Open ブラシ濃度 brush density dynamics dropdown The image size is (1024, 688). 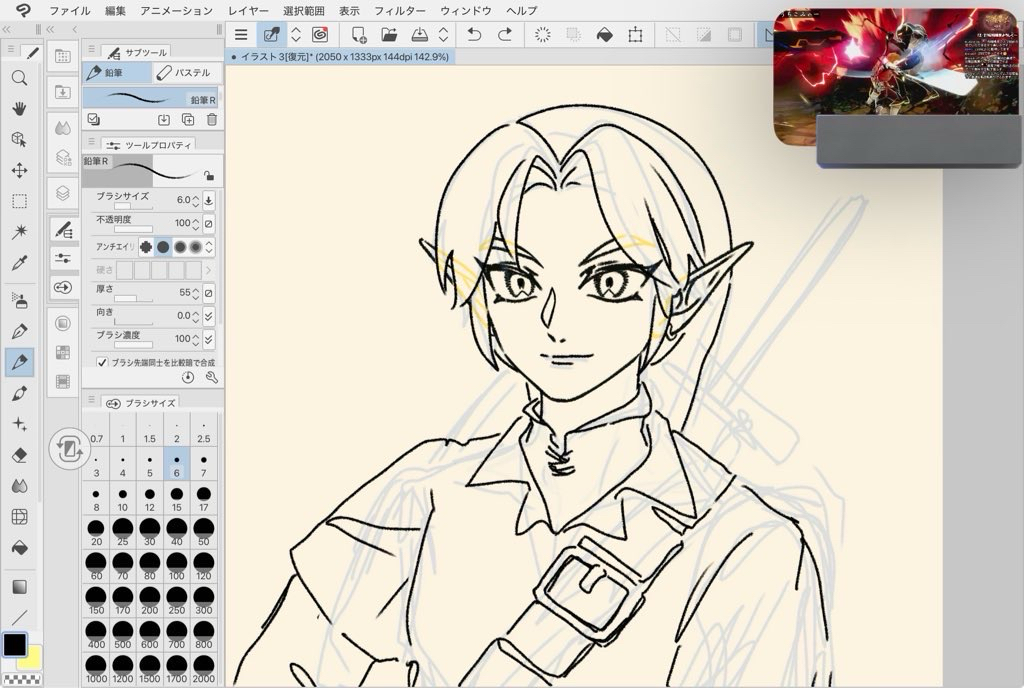coord(208,339)
